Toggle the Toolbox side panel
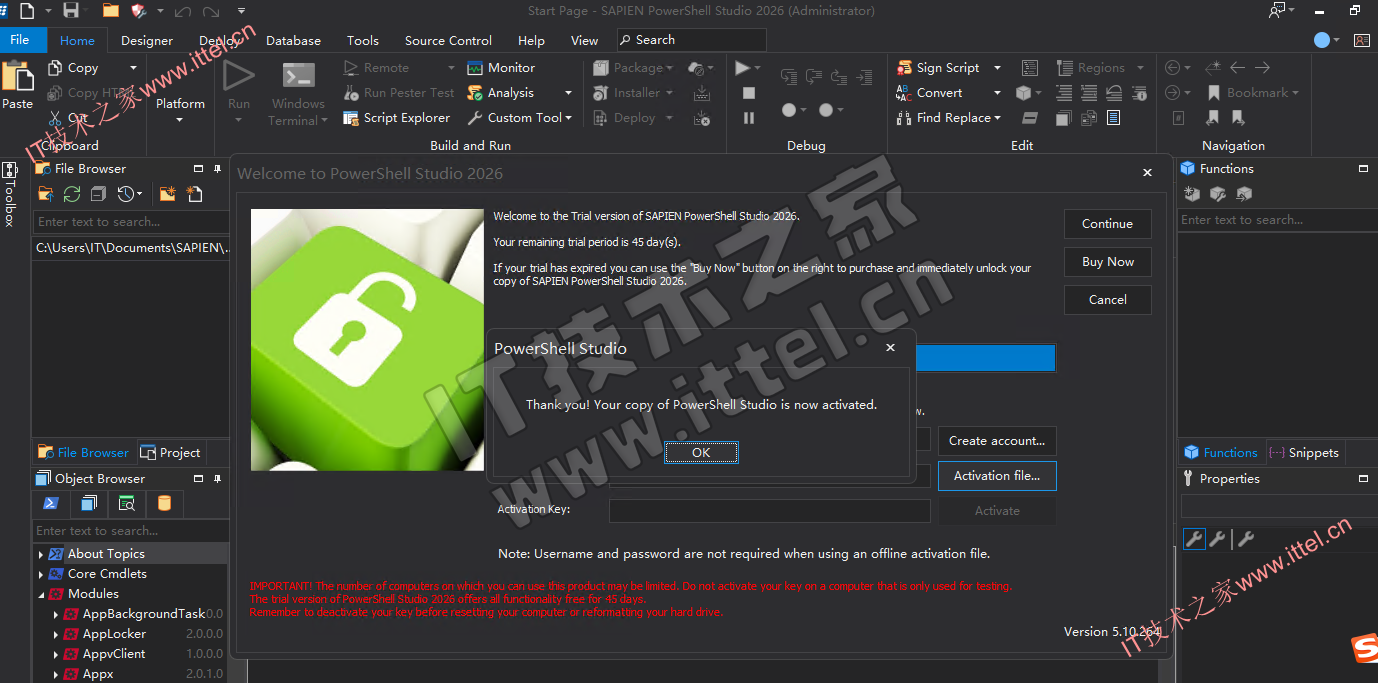Screen dimensions: 1378x683 (10, 190)
